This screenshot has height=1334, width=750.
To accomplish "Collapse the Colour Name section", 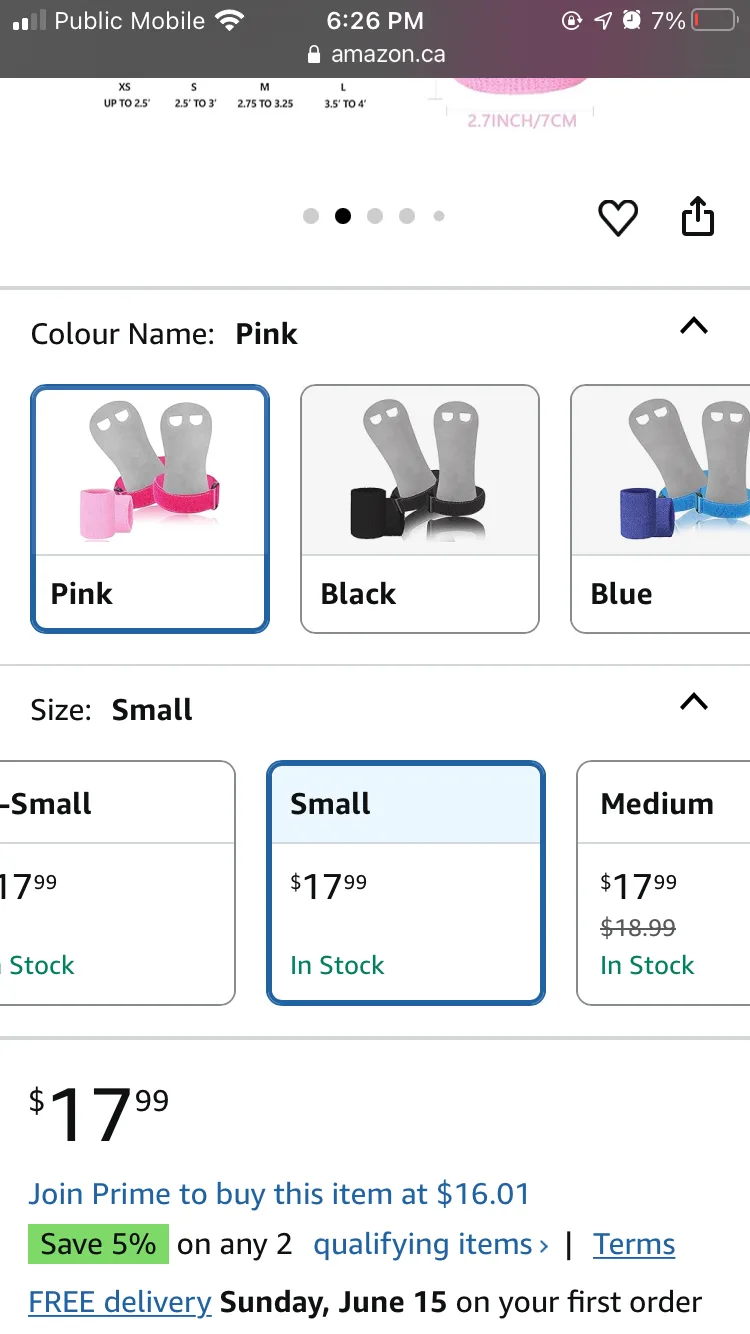I will [x=694, y=325].
